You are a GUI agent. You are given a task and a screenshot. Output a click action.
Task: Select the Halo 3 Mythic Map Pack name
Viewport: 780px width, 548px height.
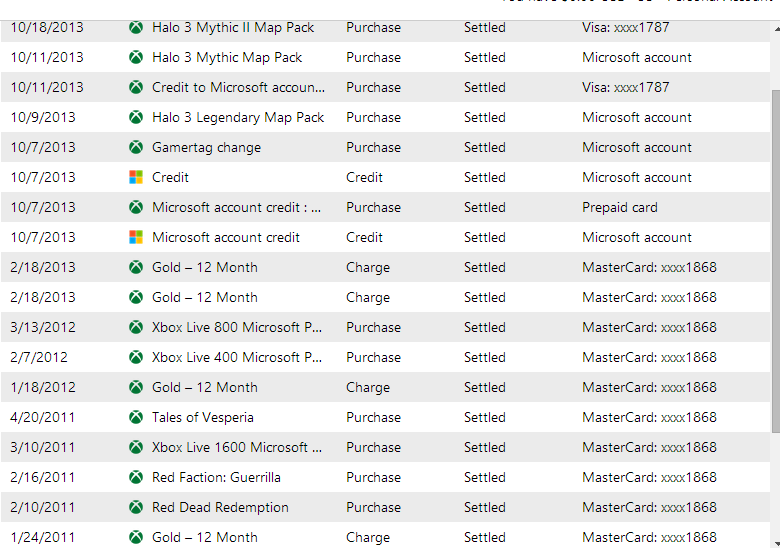point(227,57)
